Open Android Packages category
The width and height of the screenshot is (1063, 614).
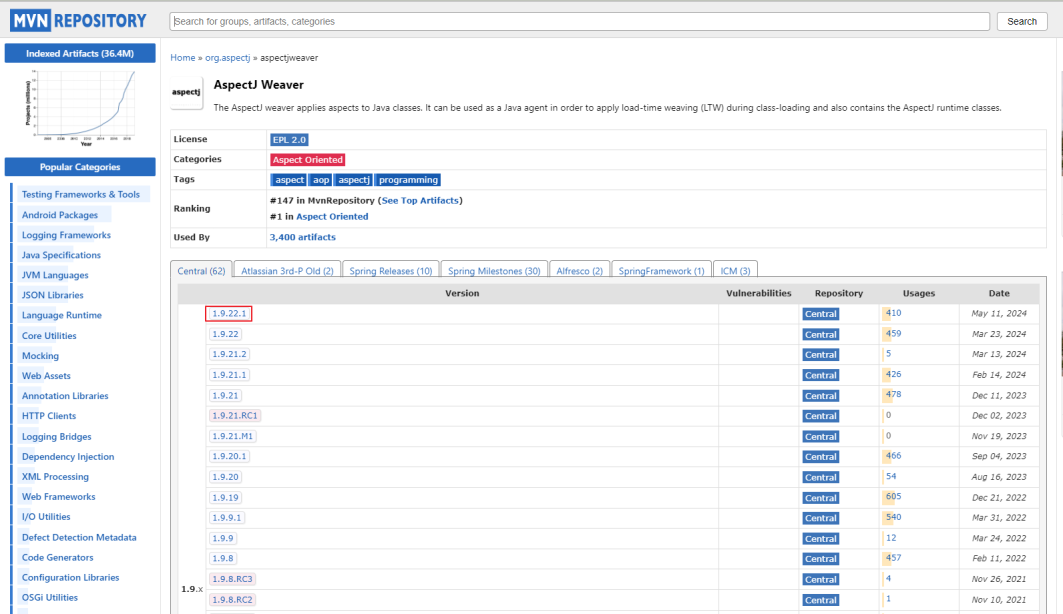point(60,215)
